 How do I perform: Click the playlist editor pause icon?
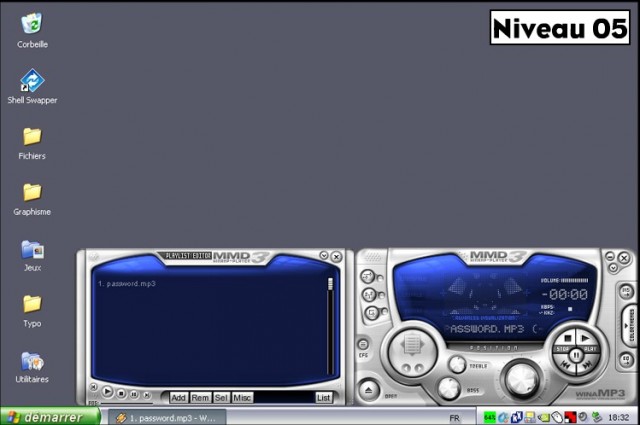tap(134, 394)
